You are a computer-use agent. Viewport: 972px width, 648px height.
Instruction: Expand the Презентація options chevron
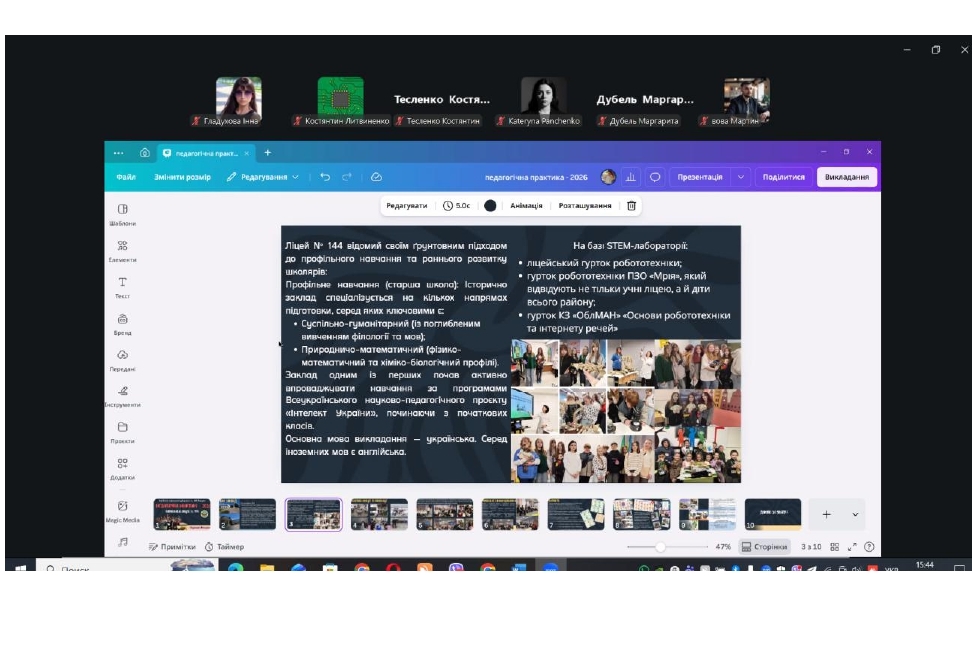741,177
